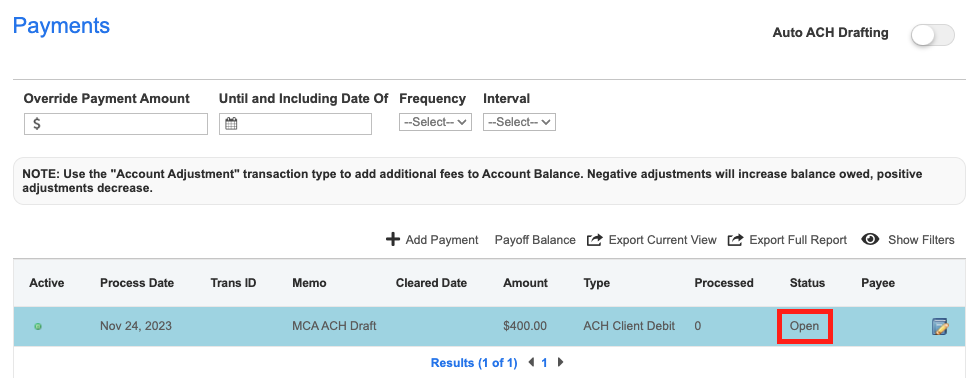Click the Export Full Report label
Screen dimensions: 975x378
tap(798, 240)
